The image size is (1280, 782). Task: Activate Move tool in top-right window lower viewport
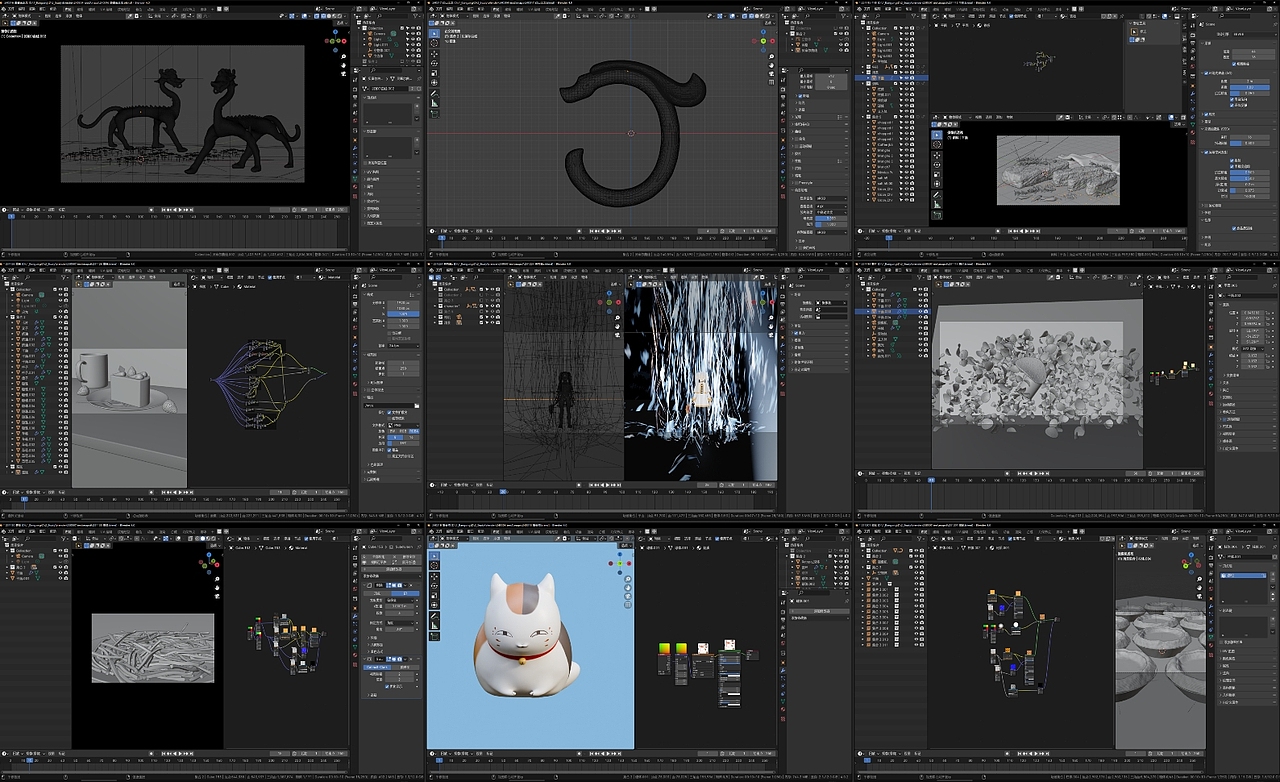point(937,157)
